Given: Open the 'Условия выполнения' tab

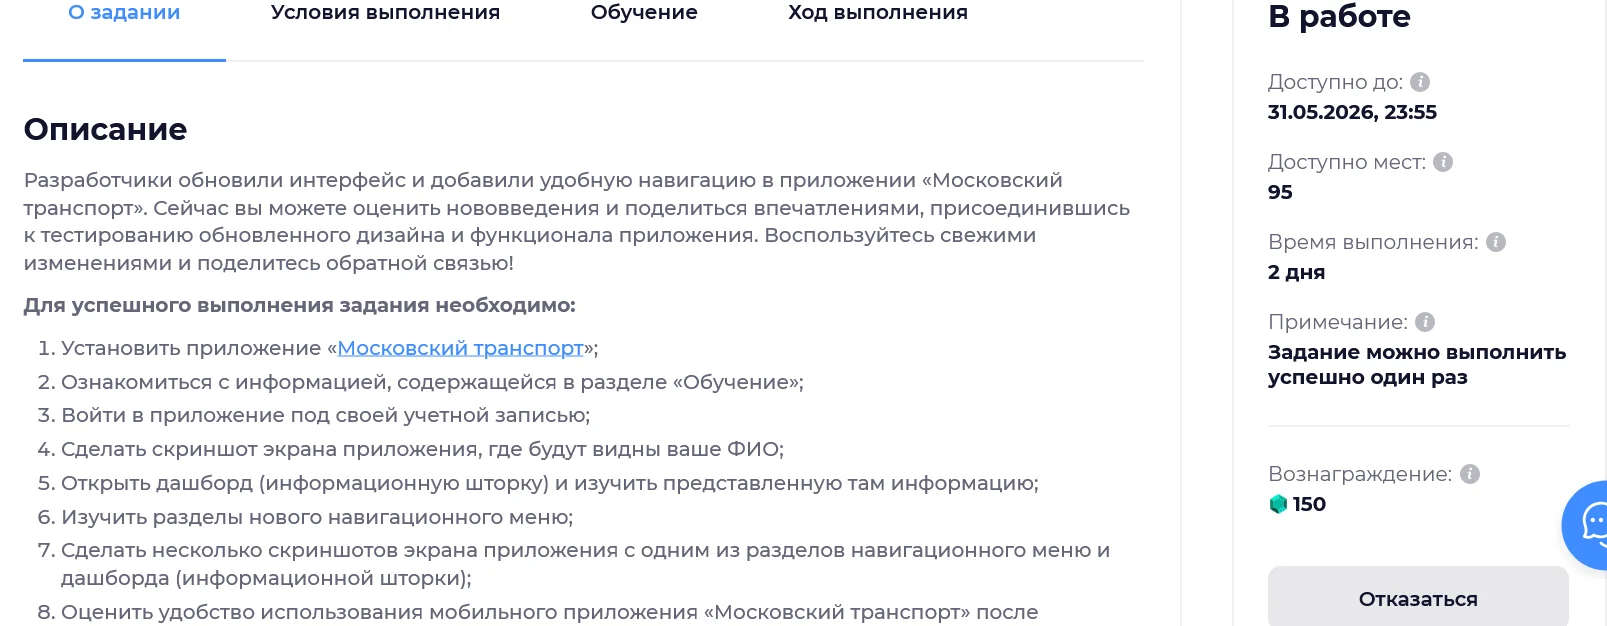Looking at the screenshot, I should click(x=385, y=13).
